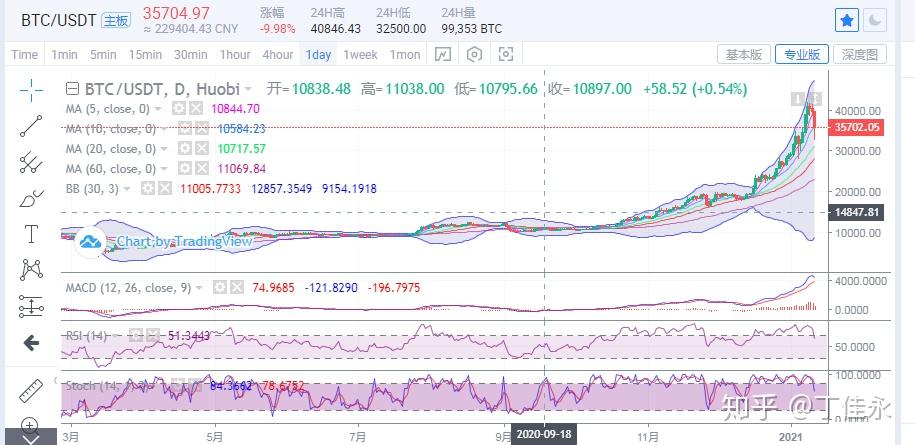Collapse the indicator legend via minus box
The width and height of the screenshot is (915, 445).
(x=72, y=89)
